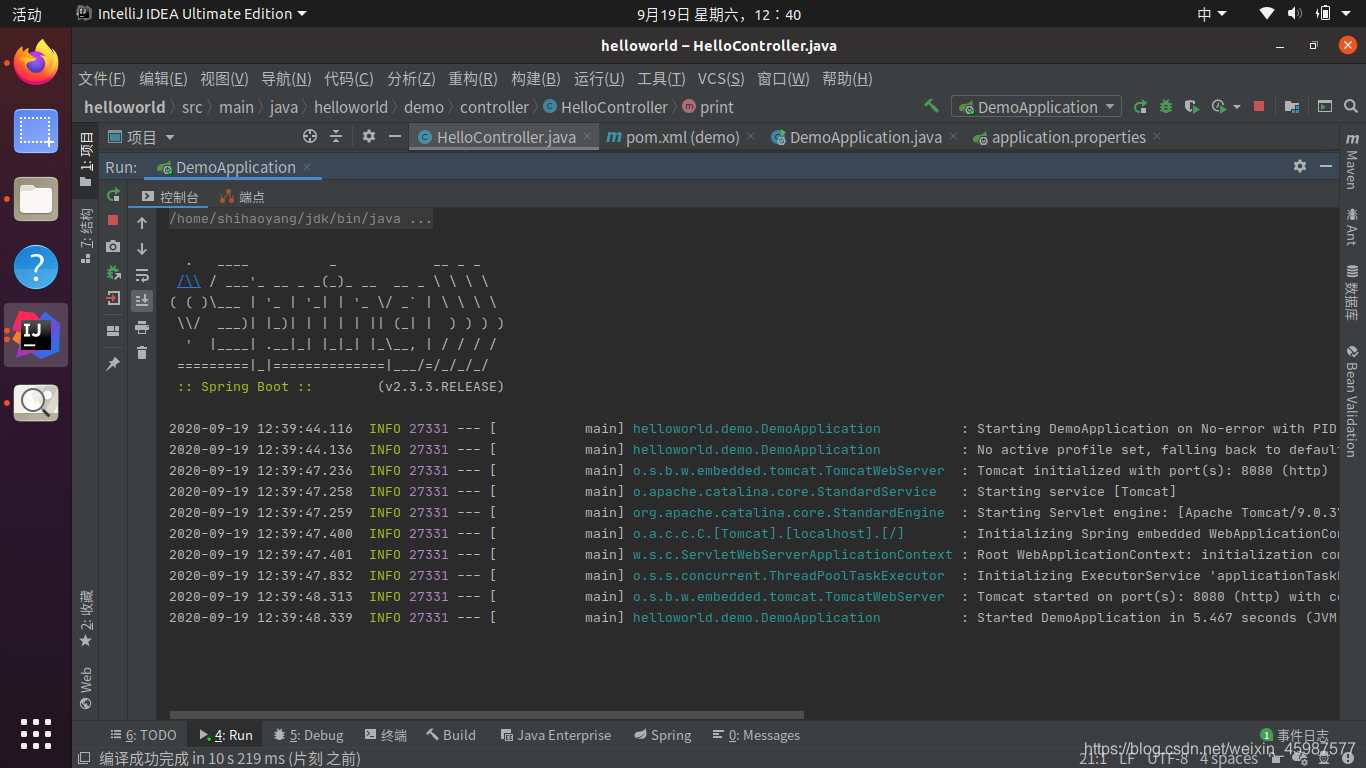Image resolution: width=1366 pixels, height=768 pixels.
Task: Start debugging with the top toolbar bug icon
Action: pyautogui.click(x=1166, y=106)
